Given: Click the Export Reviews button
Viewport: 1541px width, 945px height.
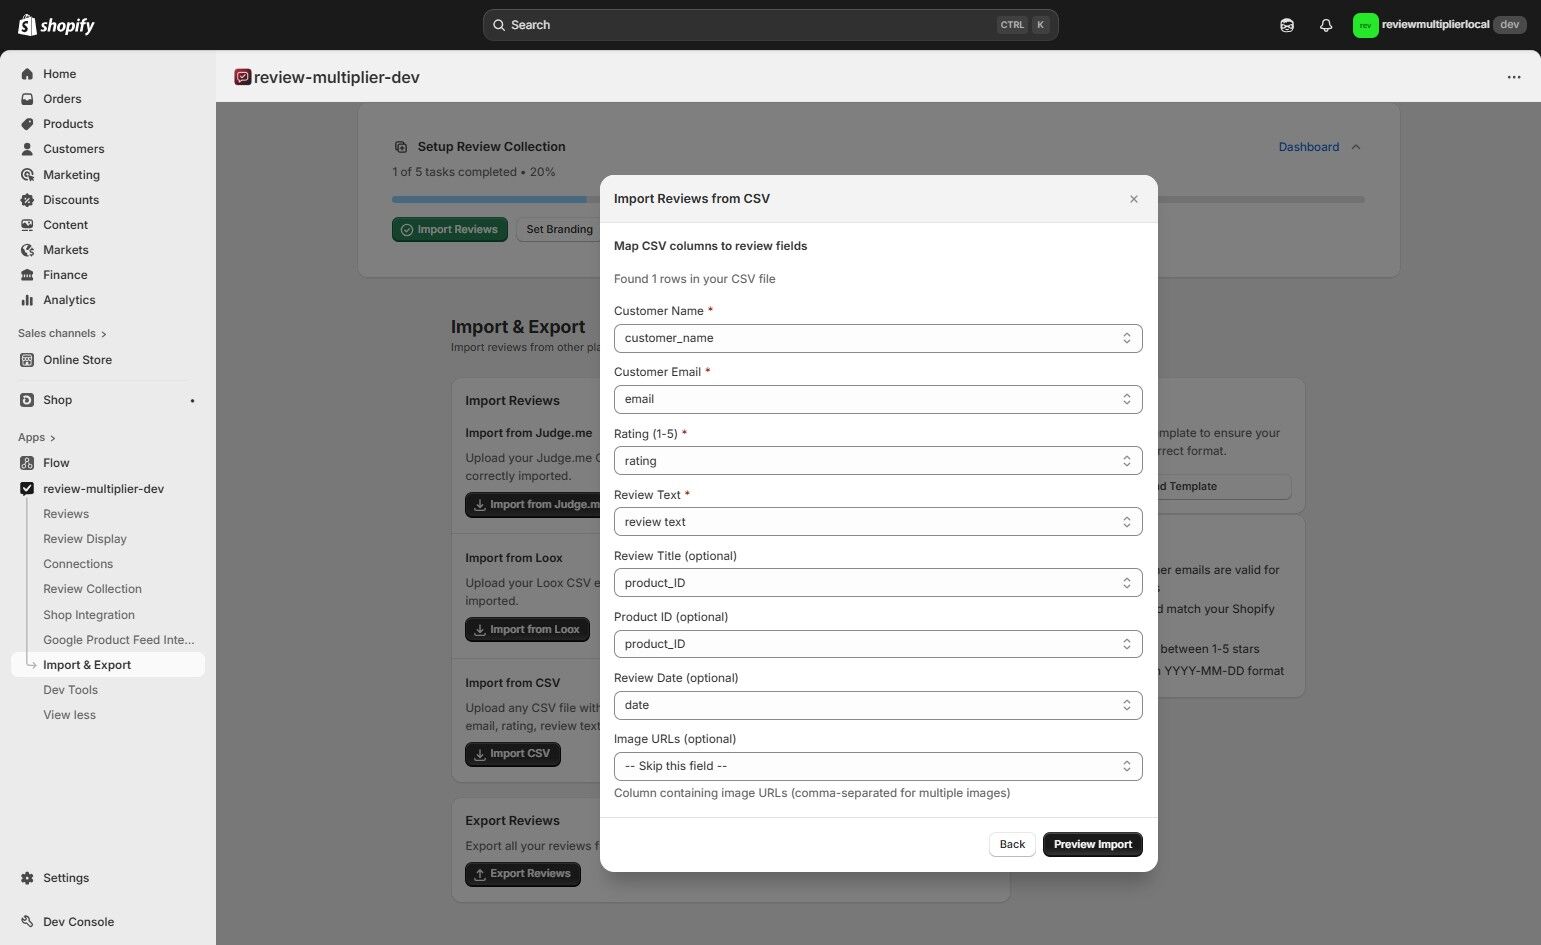Looking at the screenshot, I should click(522, 874).
